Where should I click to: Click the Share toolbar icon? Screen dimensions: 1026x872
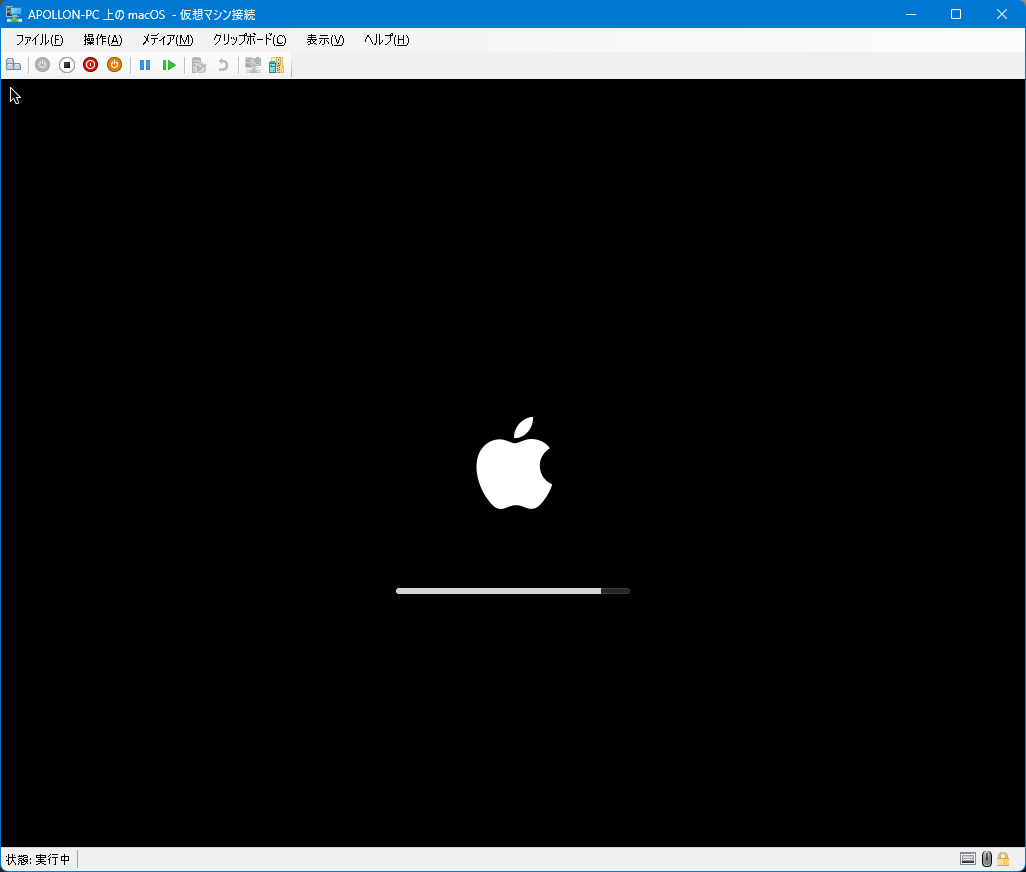[277, 65]
